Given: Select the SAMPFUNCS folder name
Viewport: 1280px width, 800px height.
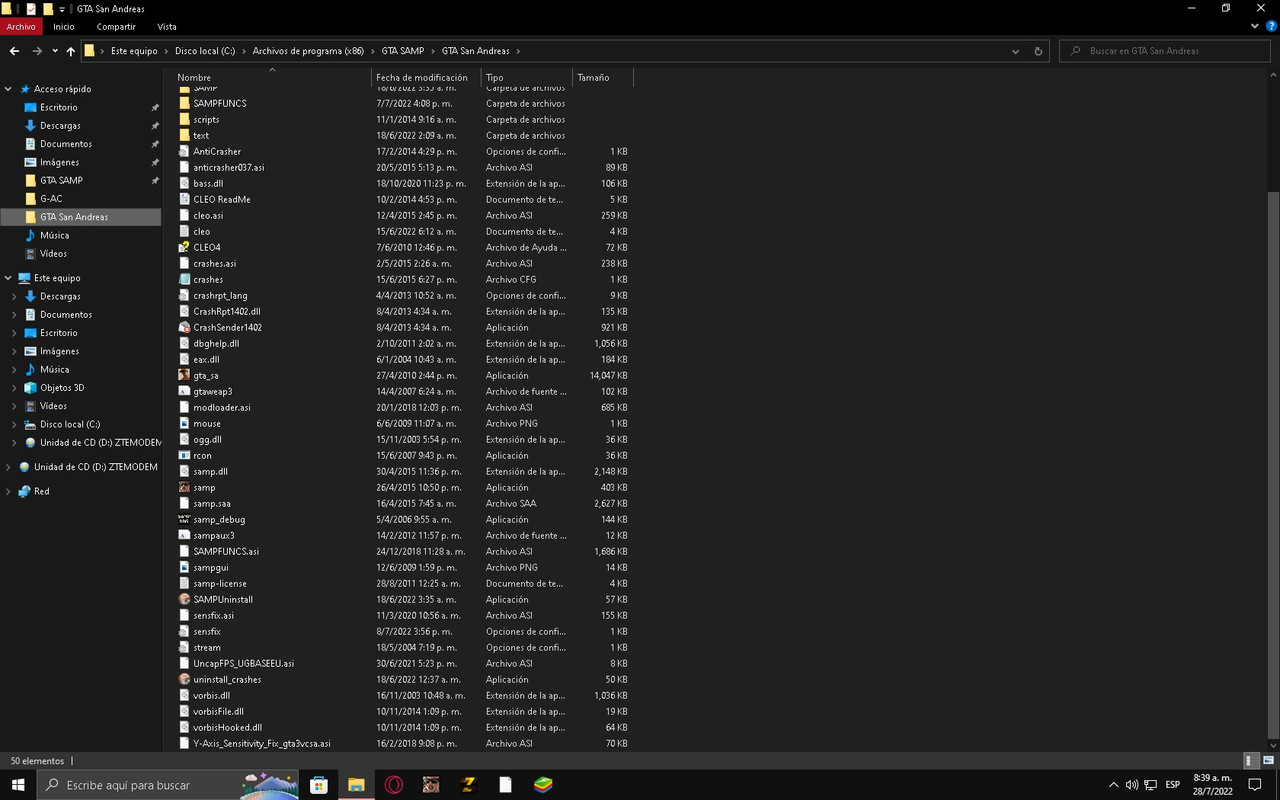Looking at the screenshot, I should click(220, 103).
